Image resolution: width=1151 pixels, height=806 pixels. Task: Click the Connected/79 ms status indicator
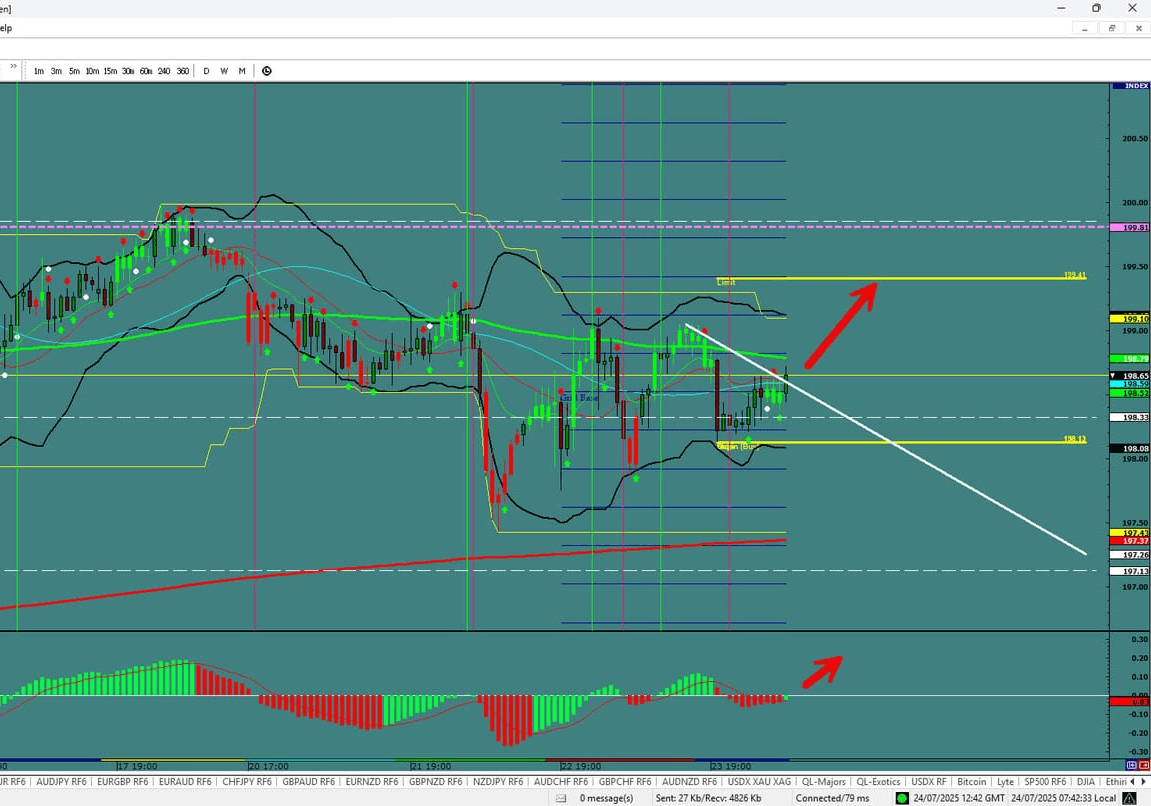pyautogui.click(x=833, y=798)
